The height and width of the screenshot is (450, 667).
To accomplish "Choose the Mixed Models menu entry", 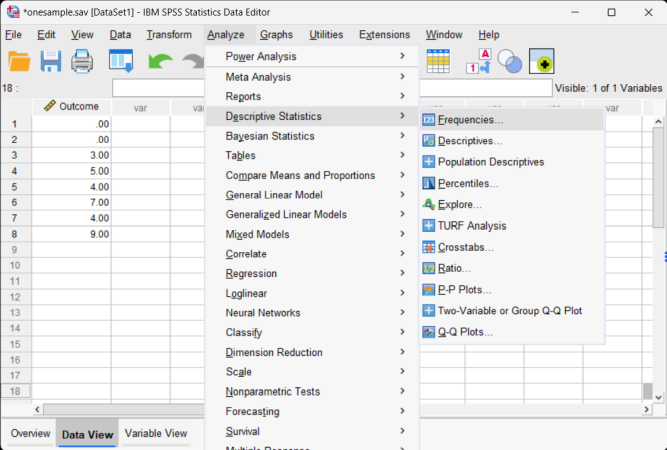I will pos(312,234).
